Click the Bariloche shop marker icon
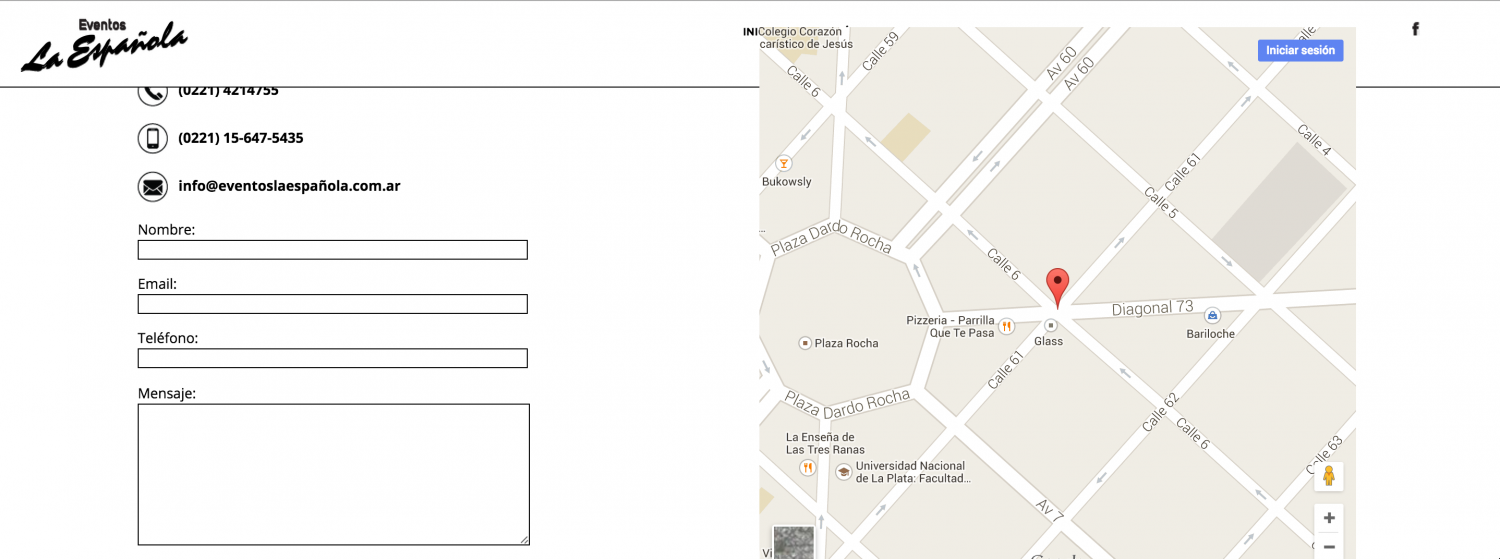The width and height of the screenshot is (1500, 559). pyautogui.click(x=1212, y=315)
